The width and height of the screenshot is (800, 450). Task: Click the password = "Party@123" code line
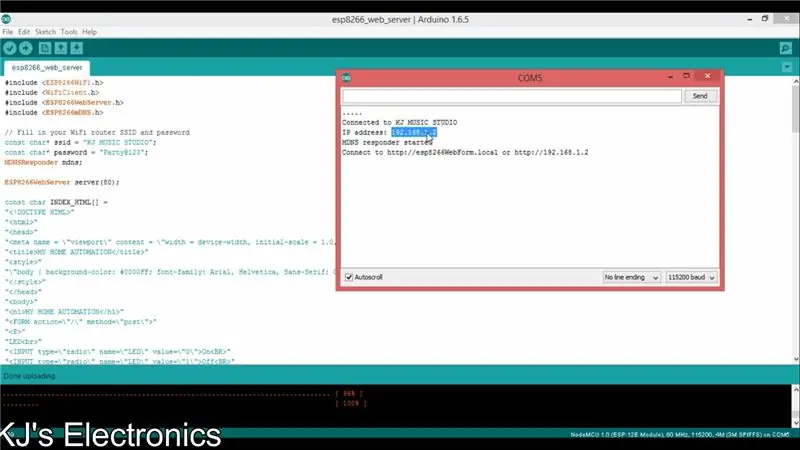click(x=77, y=153)
